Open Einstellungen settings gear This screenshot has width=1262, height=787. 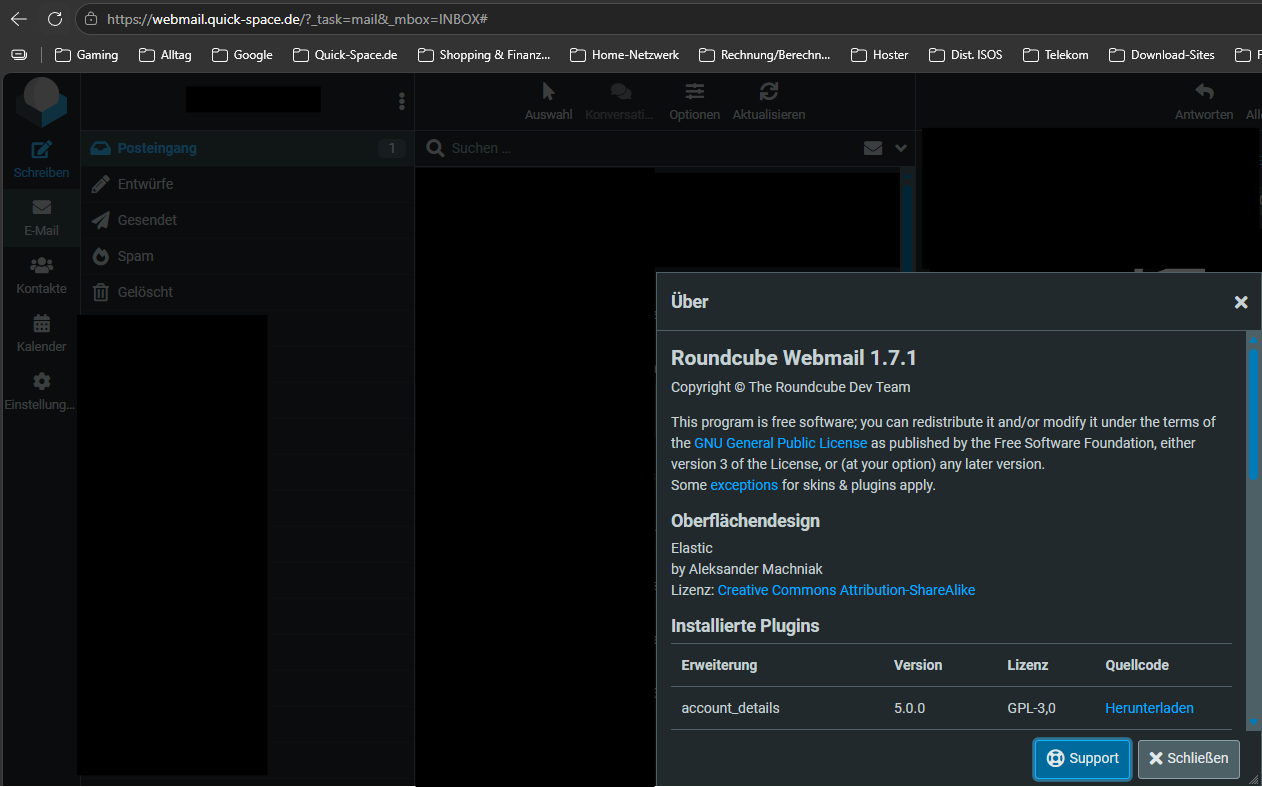[x=41, y=391]
